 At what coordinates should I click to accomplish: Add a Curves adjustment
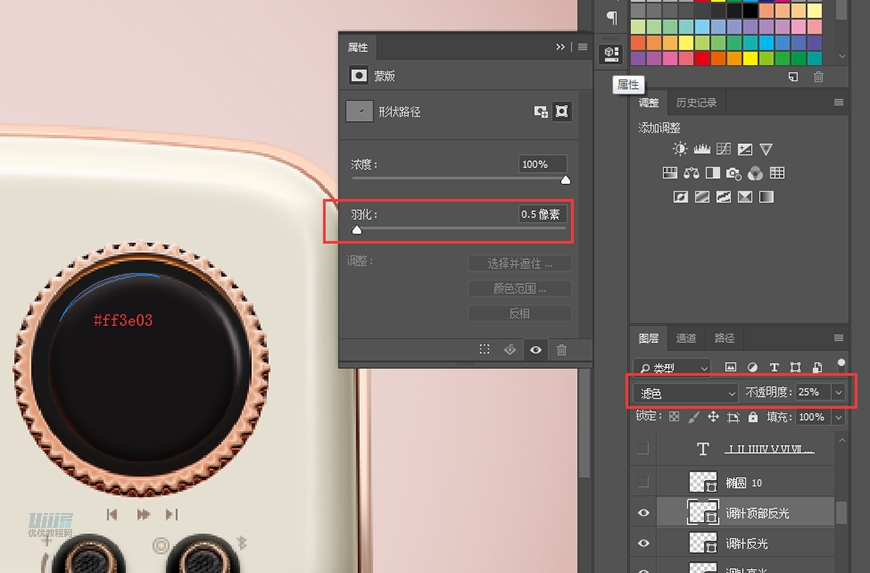pyautogui.click(x=723, y=149)
